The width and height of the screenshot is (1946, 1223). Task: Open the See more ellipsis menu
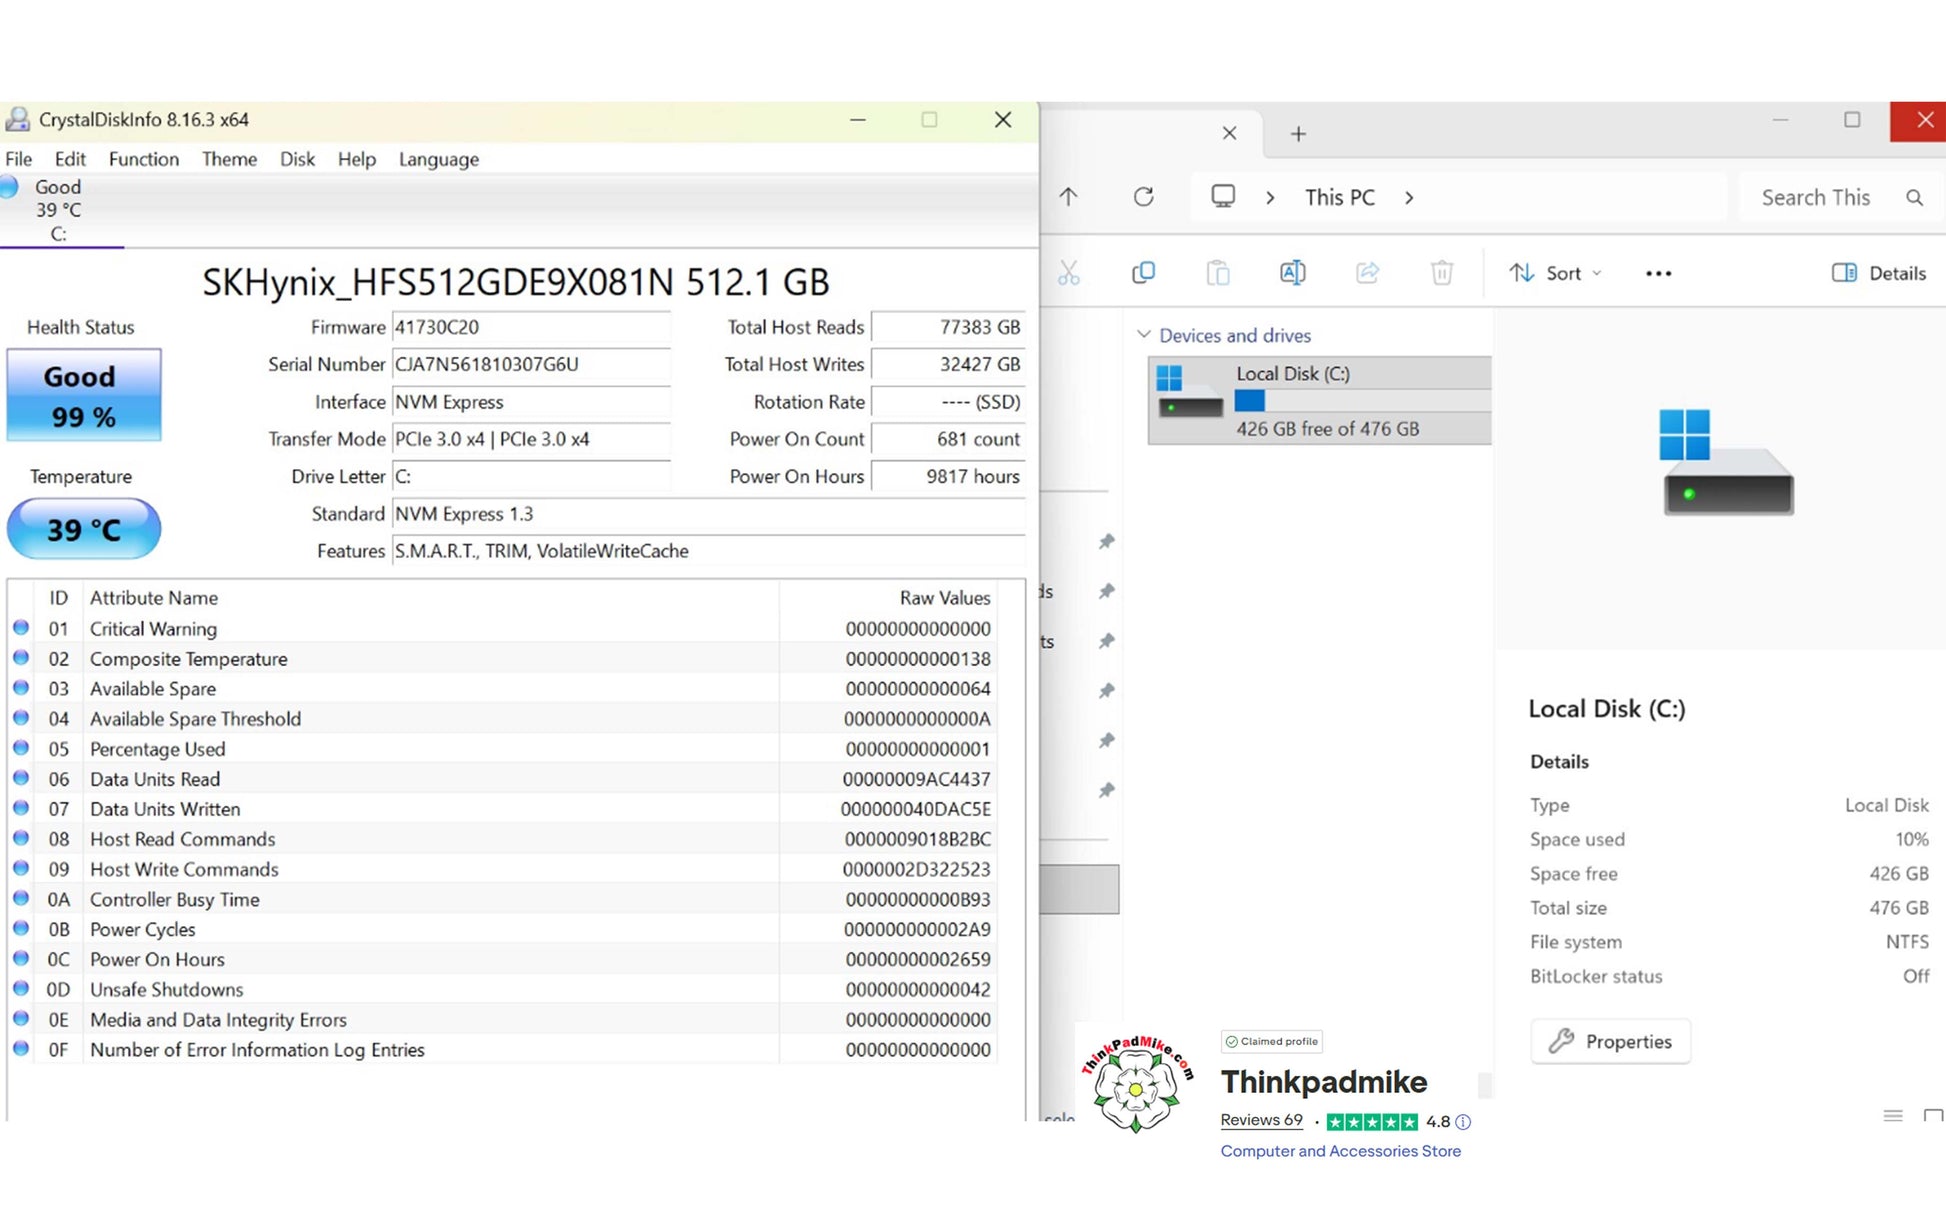(x=1657, y=273)
